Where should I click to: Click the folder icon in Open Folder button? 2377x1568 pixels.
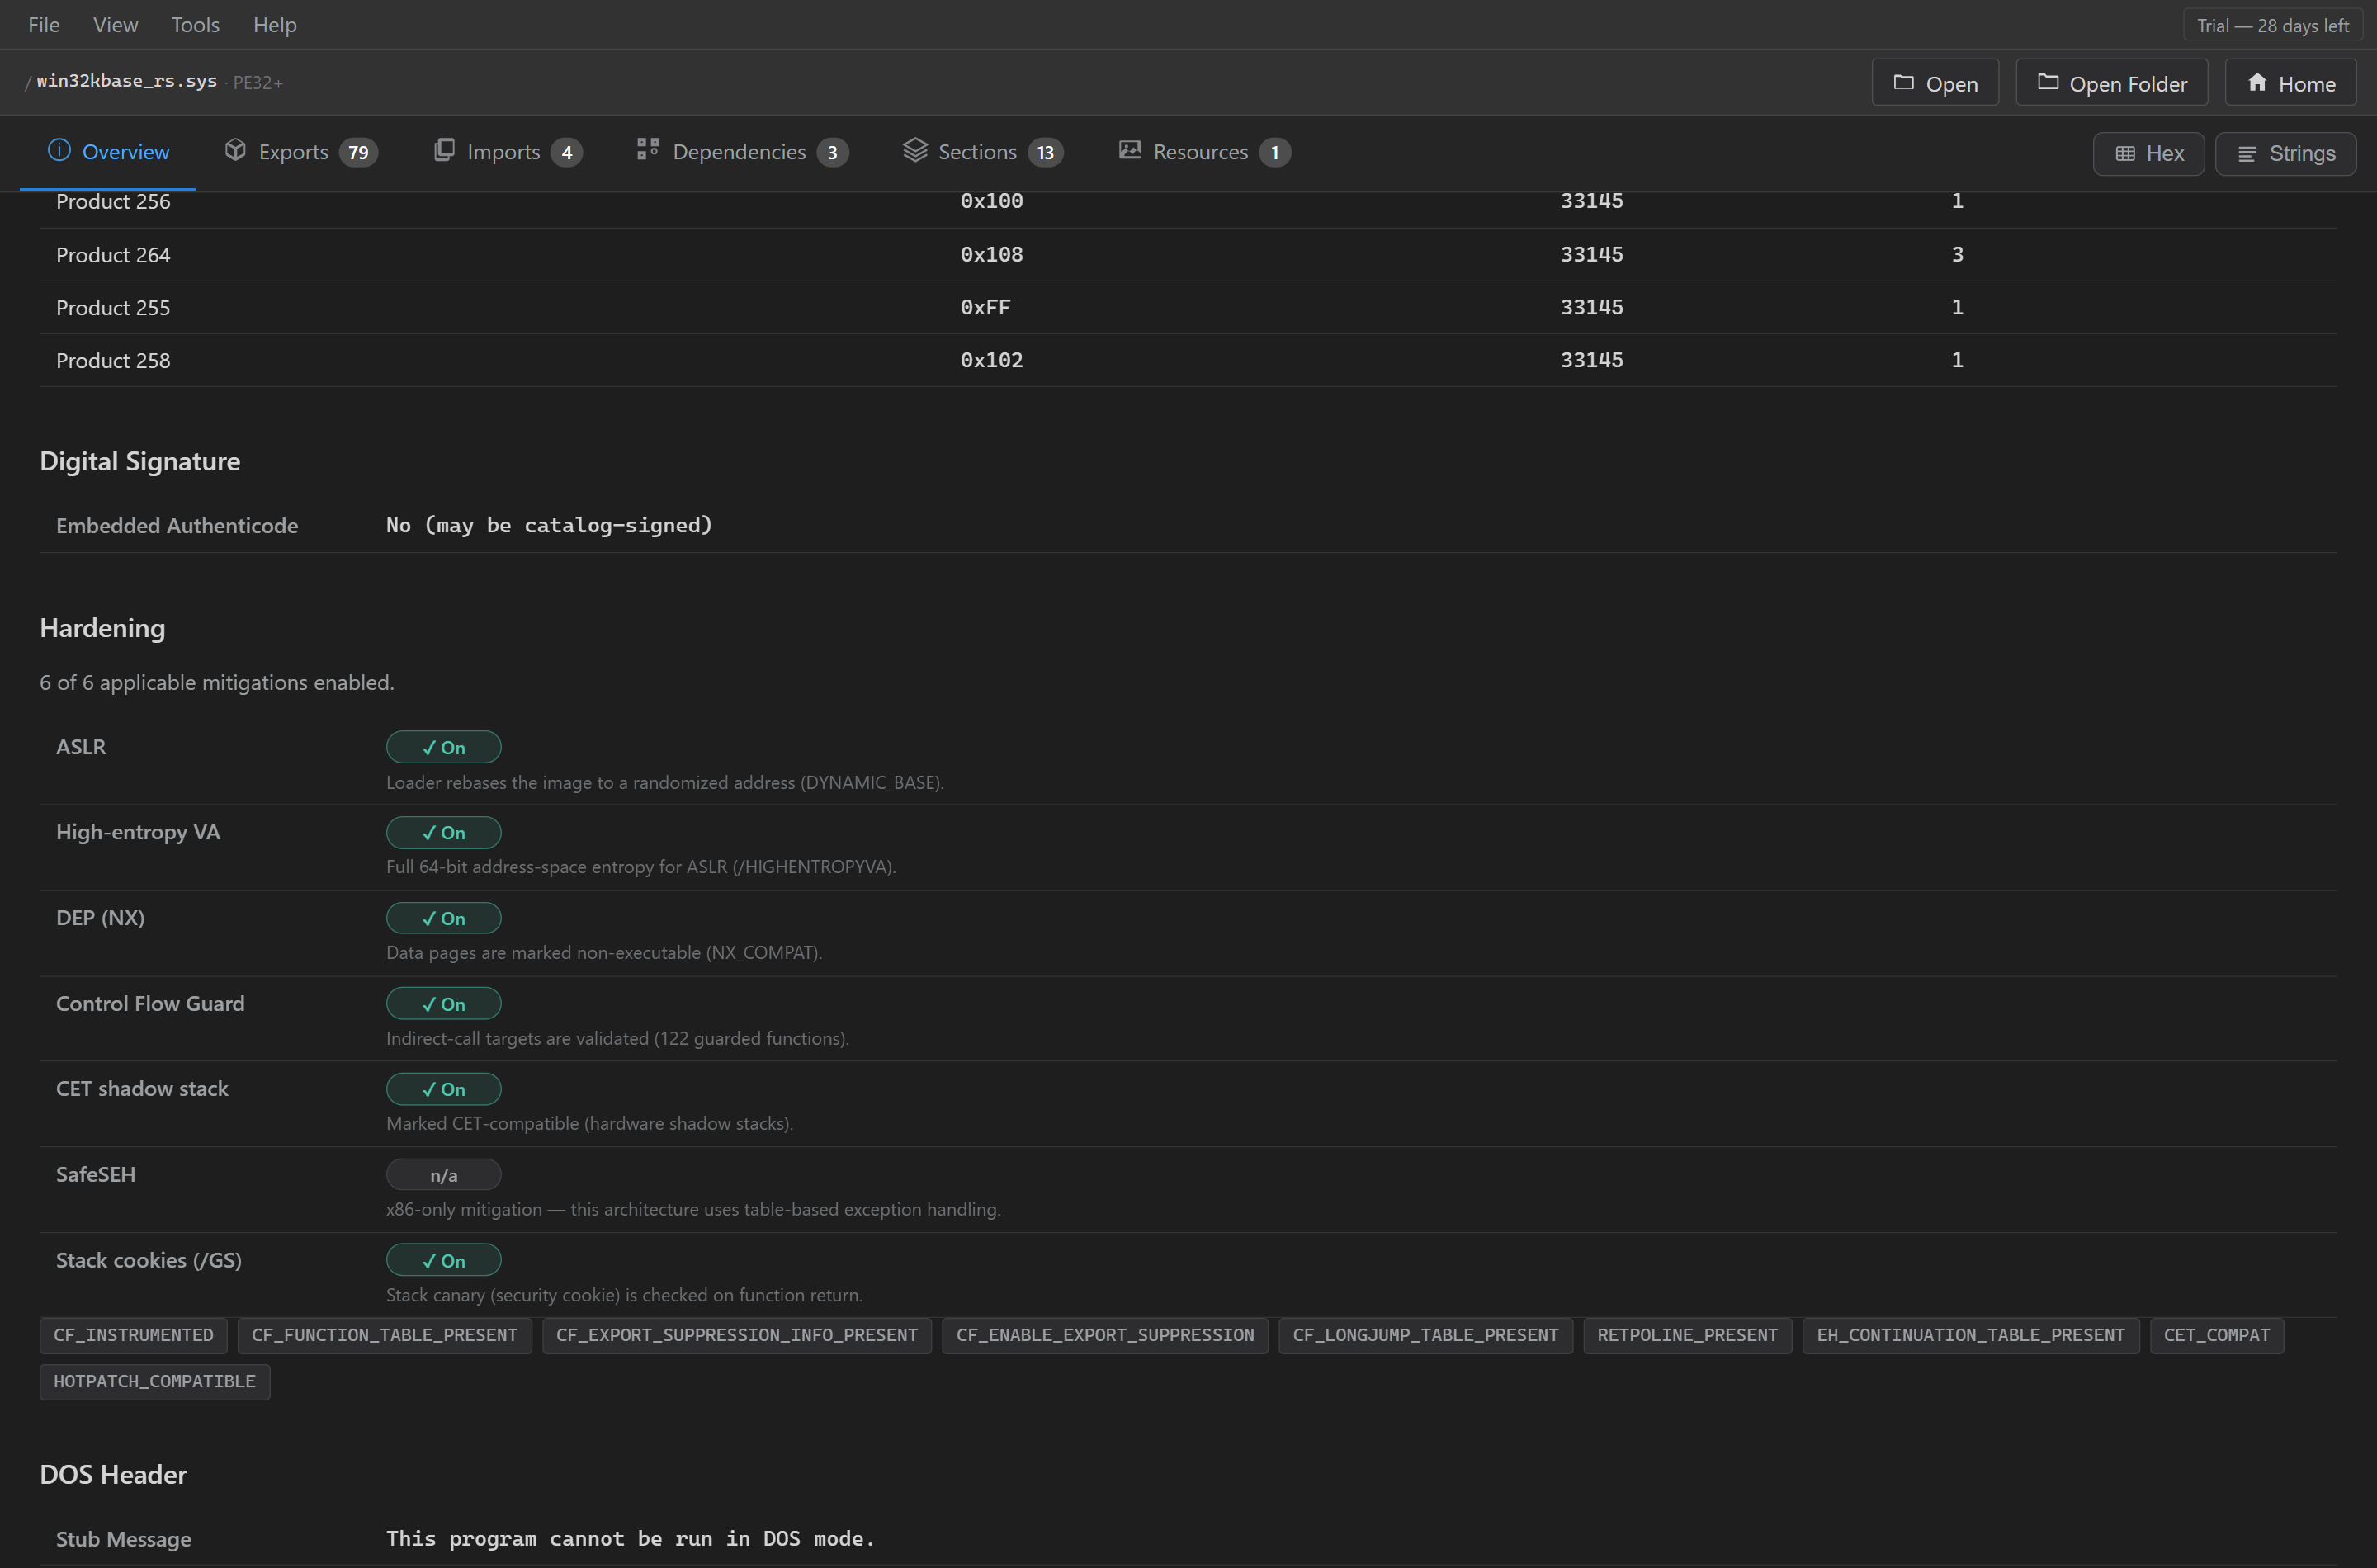2047,82
